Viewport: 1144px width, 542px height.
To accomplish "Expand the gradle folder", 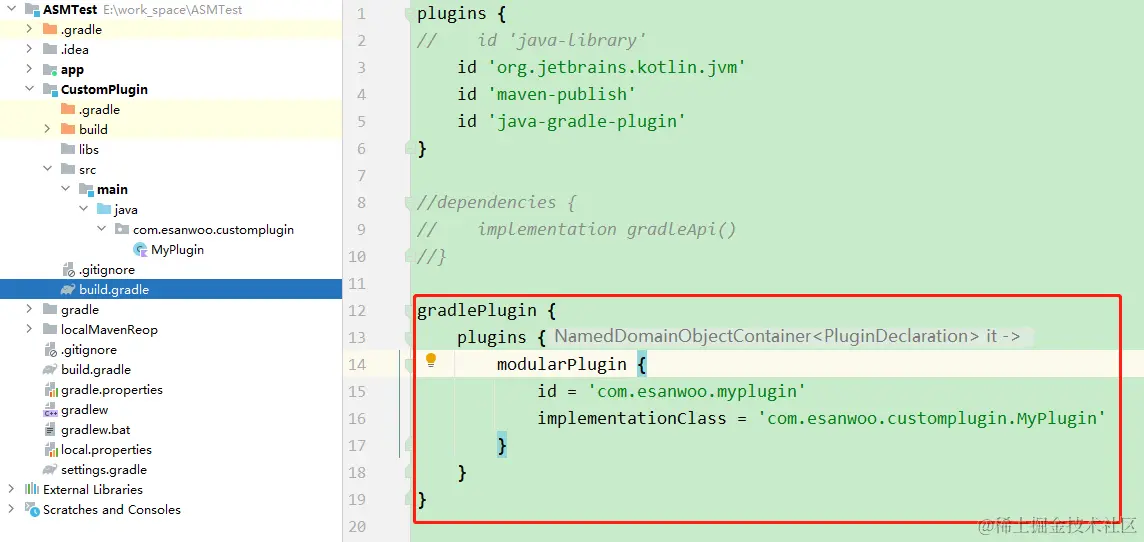I will tap(29, 309).
